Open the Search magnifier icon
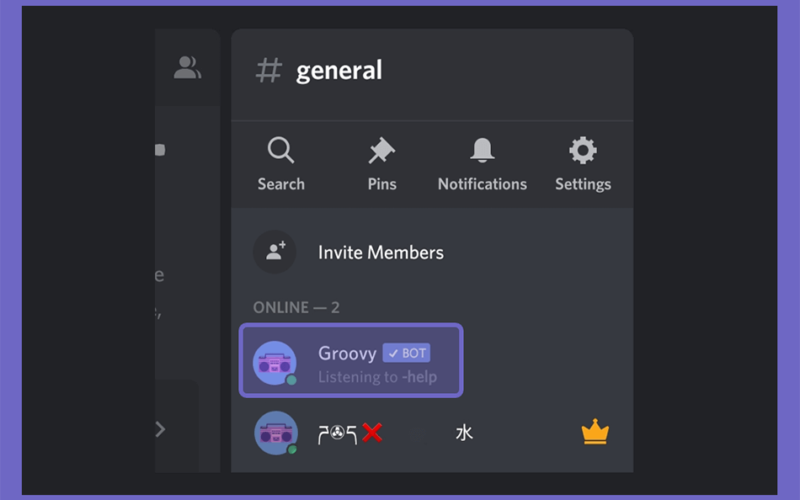This screenshot has width=800, height=500. [281, 150]
